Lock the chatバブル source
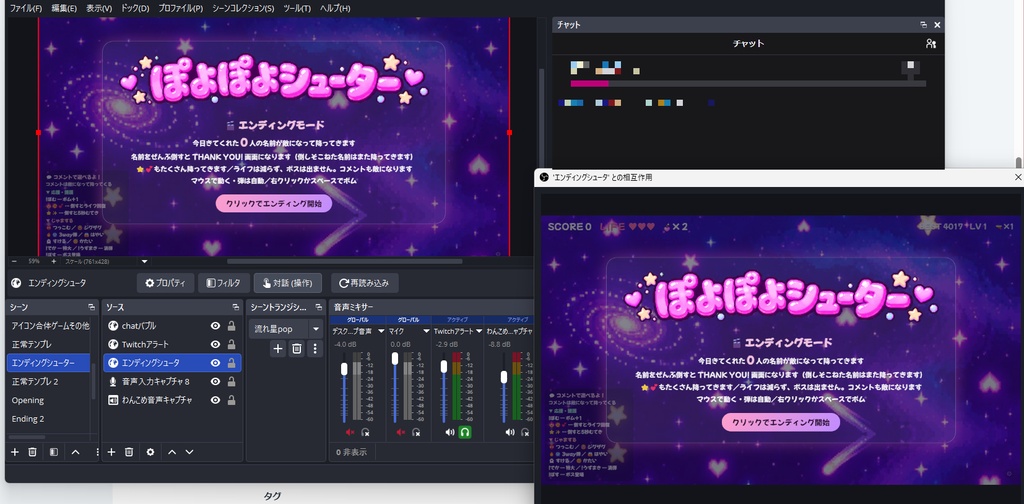 coord(231,326)
